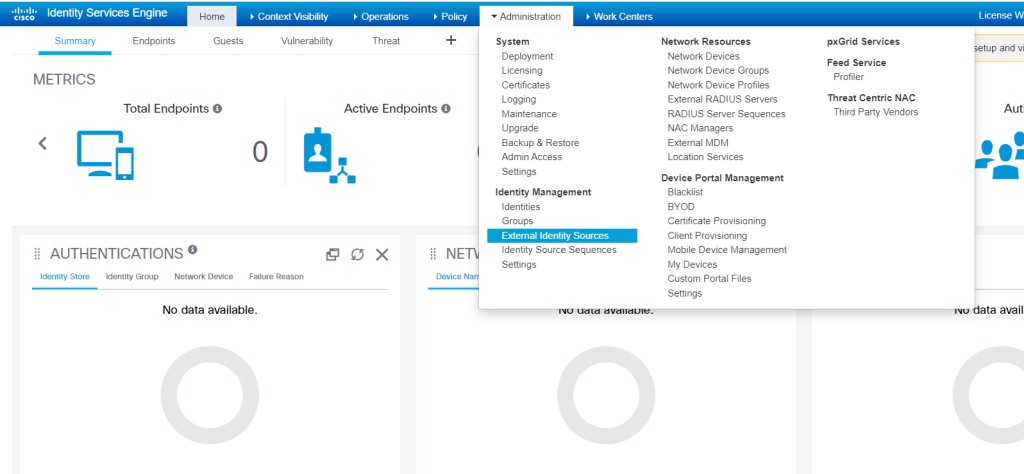The image size is (1024, 474).
Task: Open BYOD portal entry
Action: (x=681, y=206)
